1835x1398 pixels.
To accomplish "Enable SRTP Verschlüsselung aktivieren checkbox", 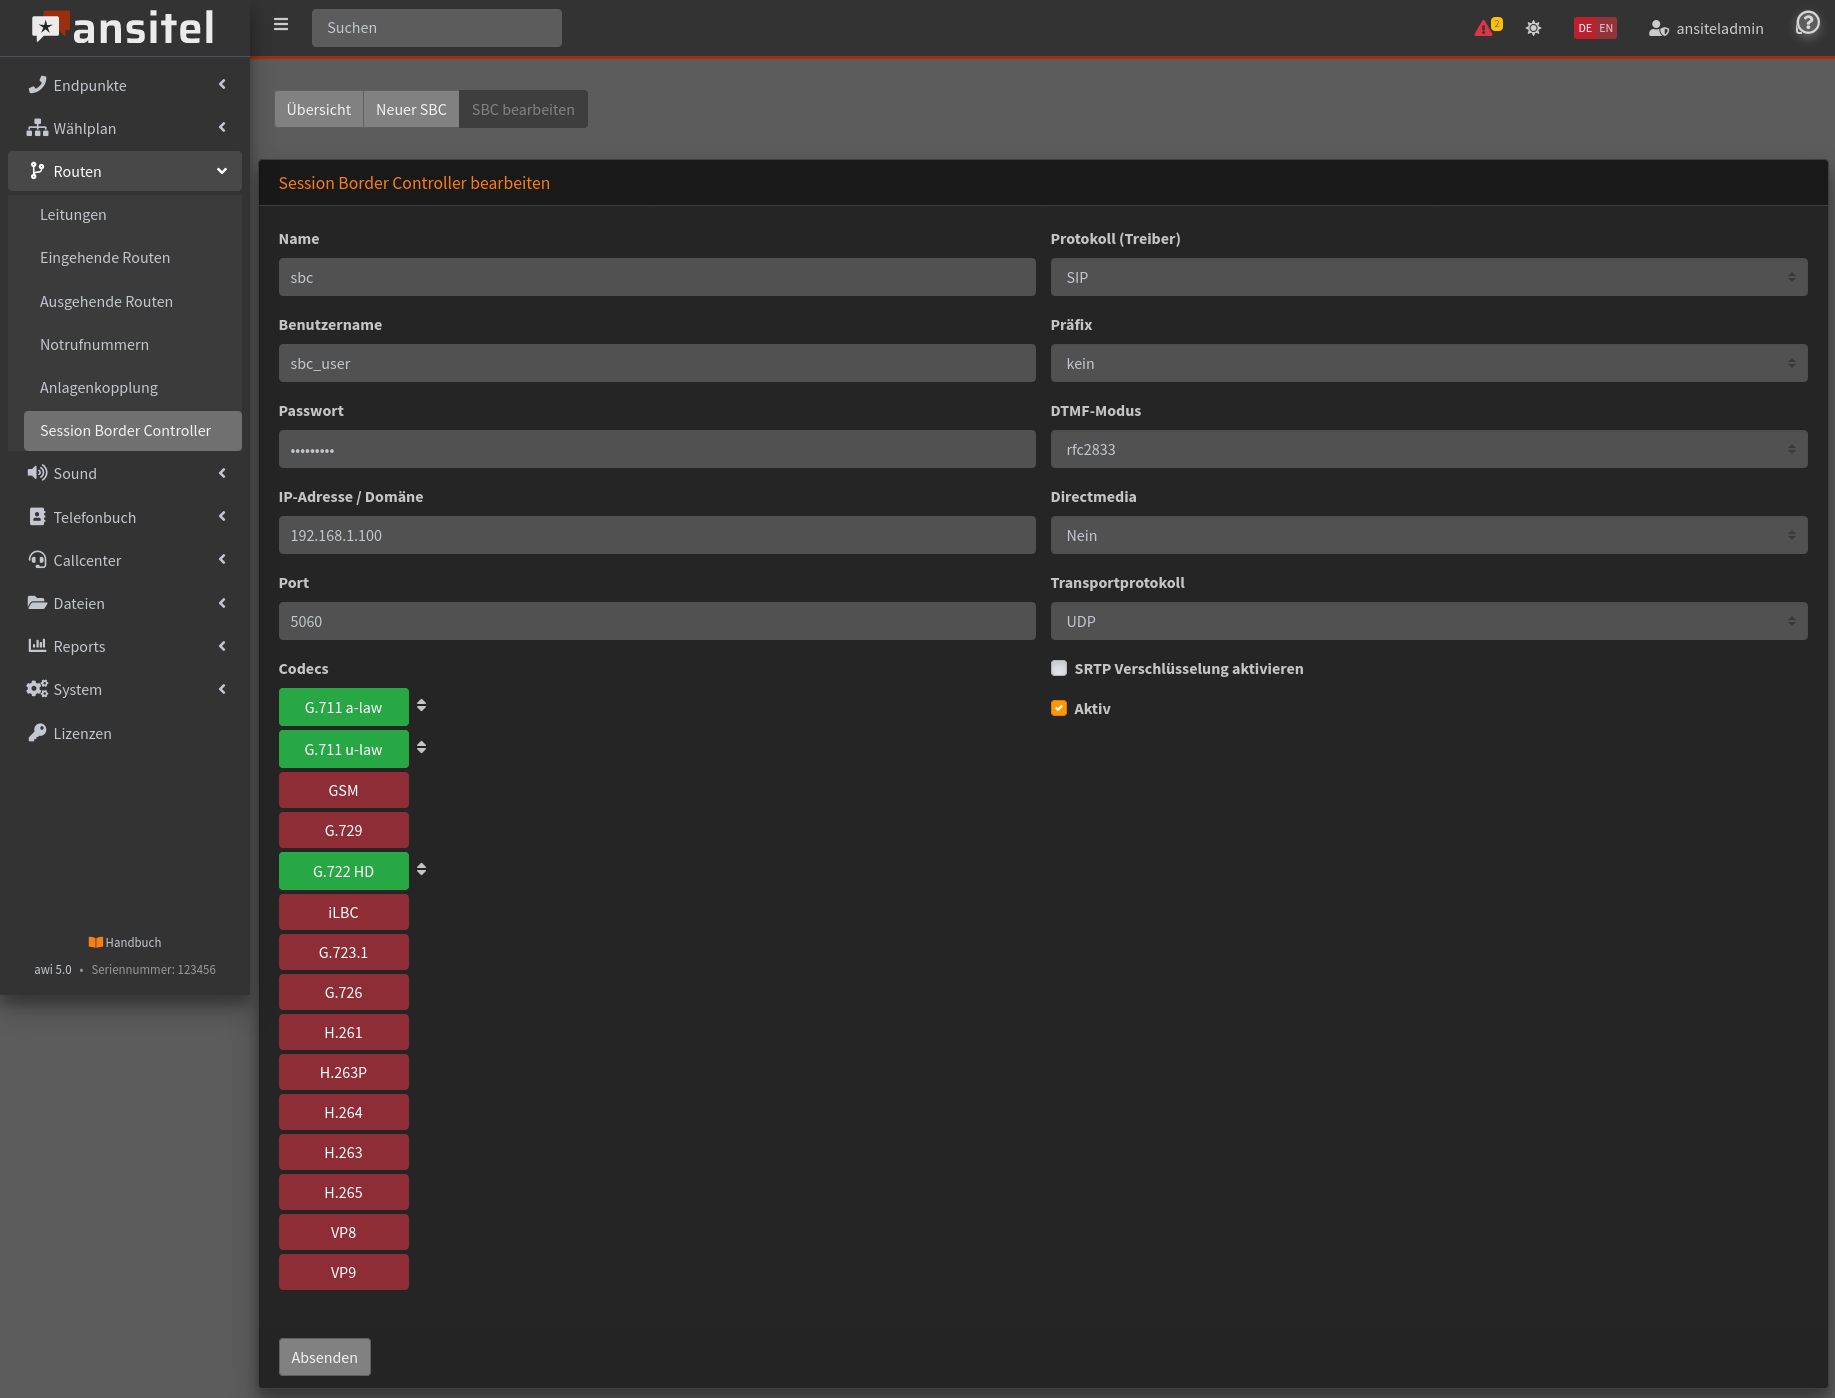I will point(1059,668).
